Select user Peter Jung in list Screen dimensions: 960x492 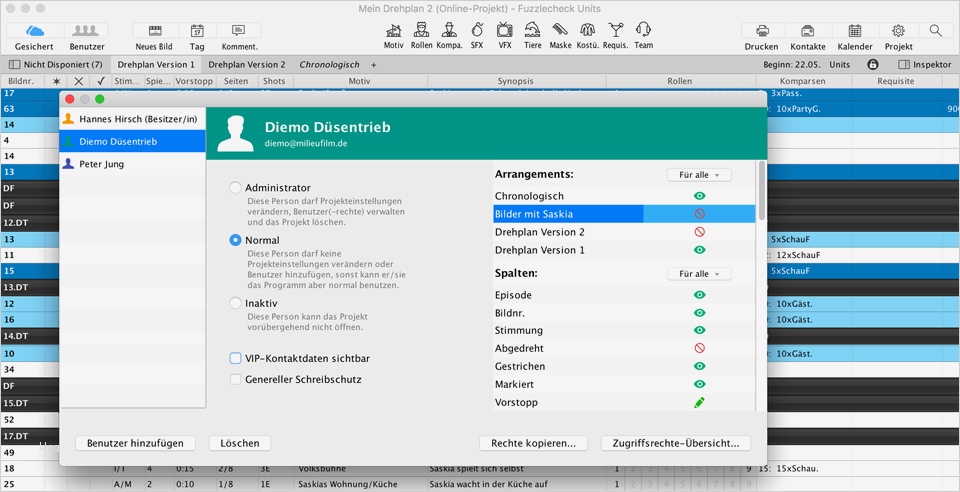click(102, 164)
